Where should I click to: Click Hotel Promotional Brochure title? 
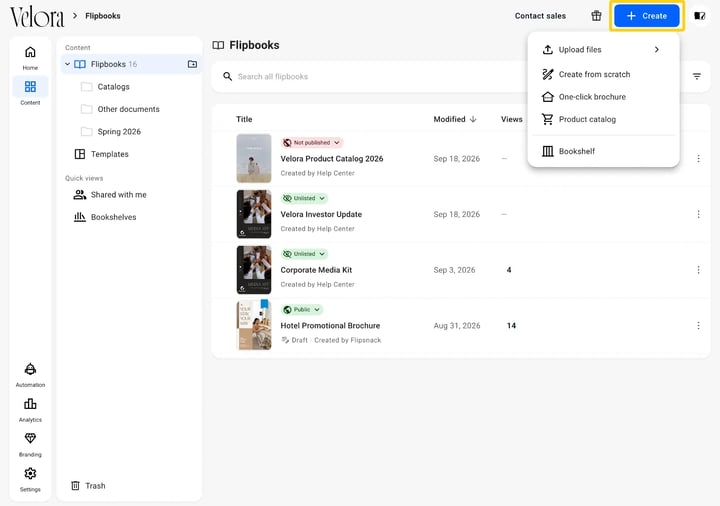click(330, 326)
